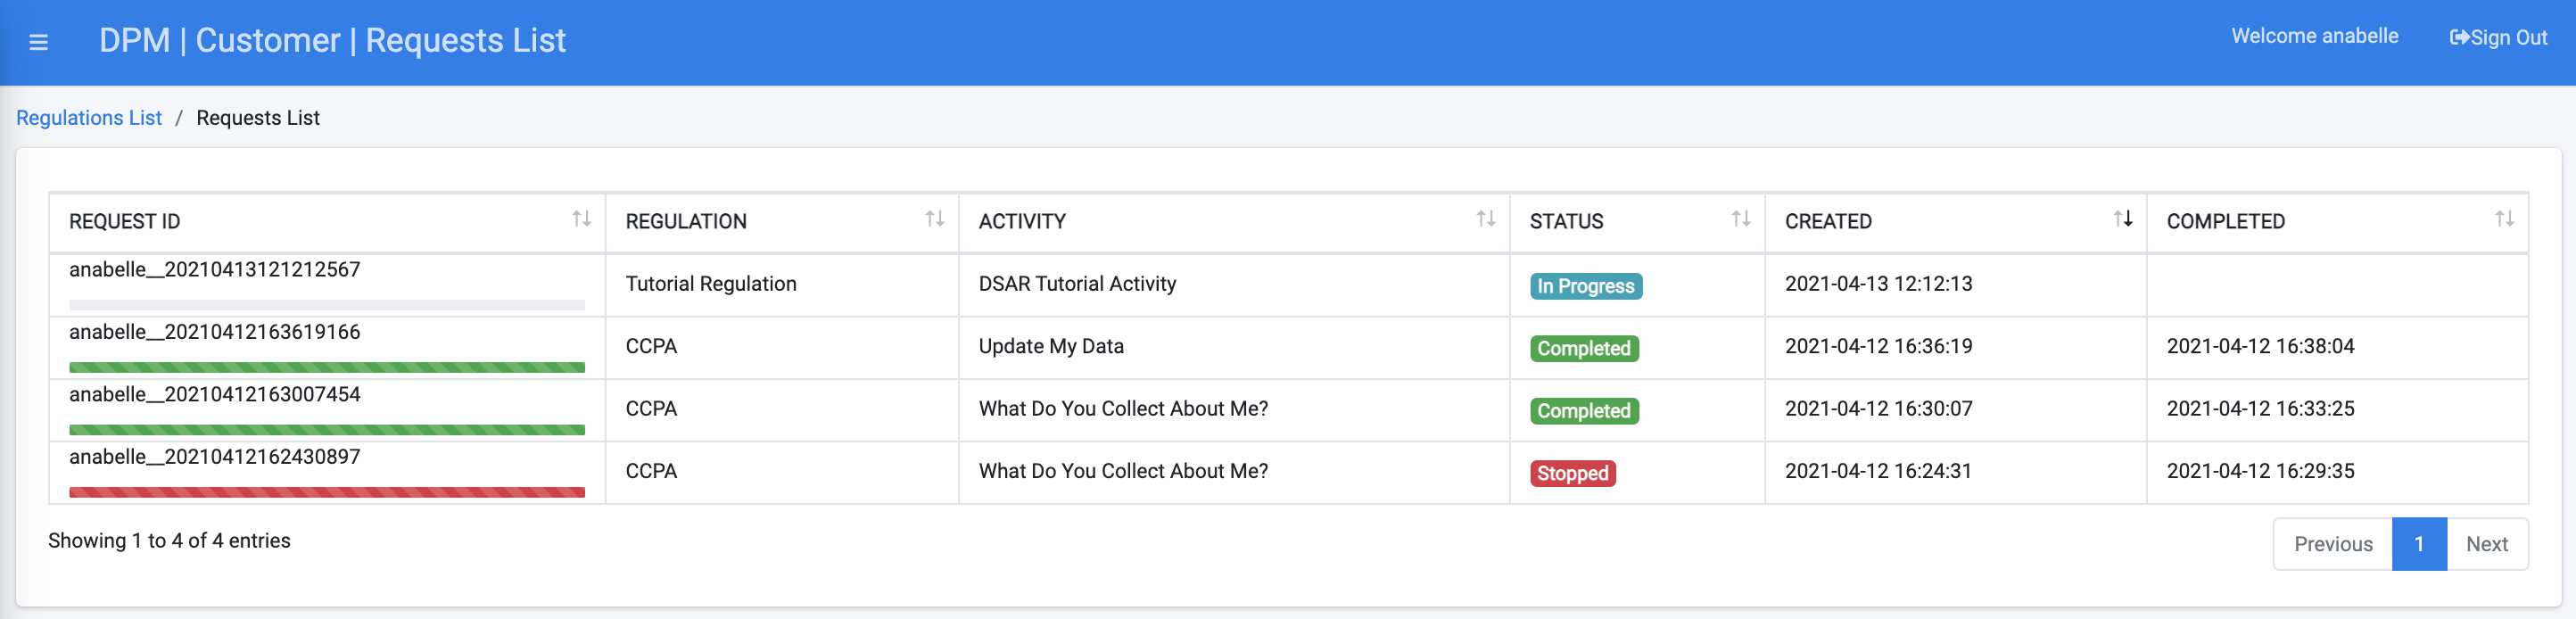Image resolution: width=2576 pixels, height=619 pixels.
Task: Click Welcome anabelle user text
Action: pos(2314,36)
